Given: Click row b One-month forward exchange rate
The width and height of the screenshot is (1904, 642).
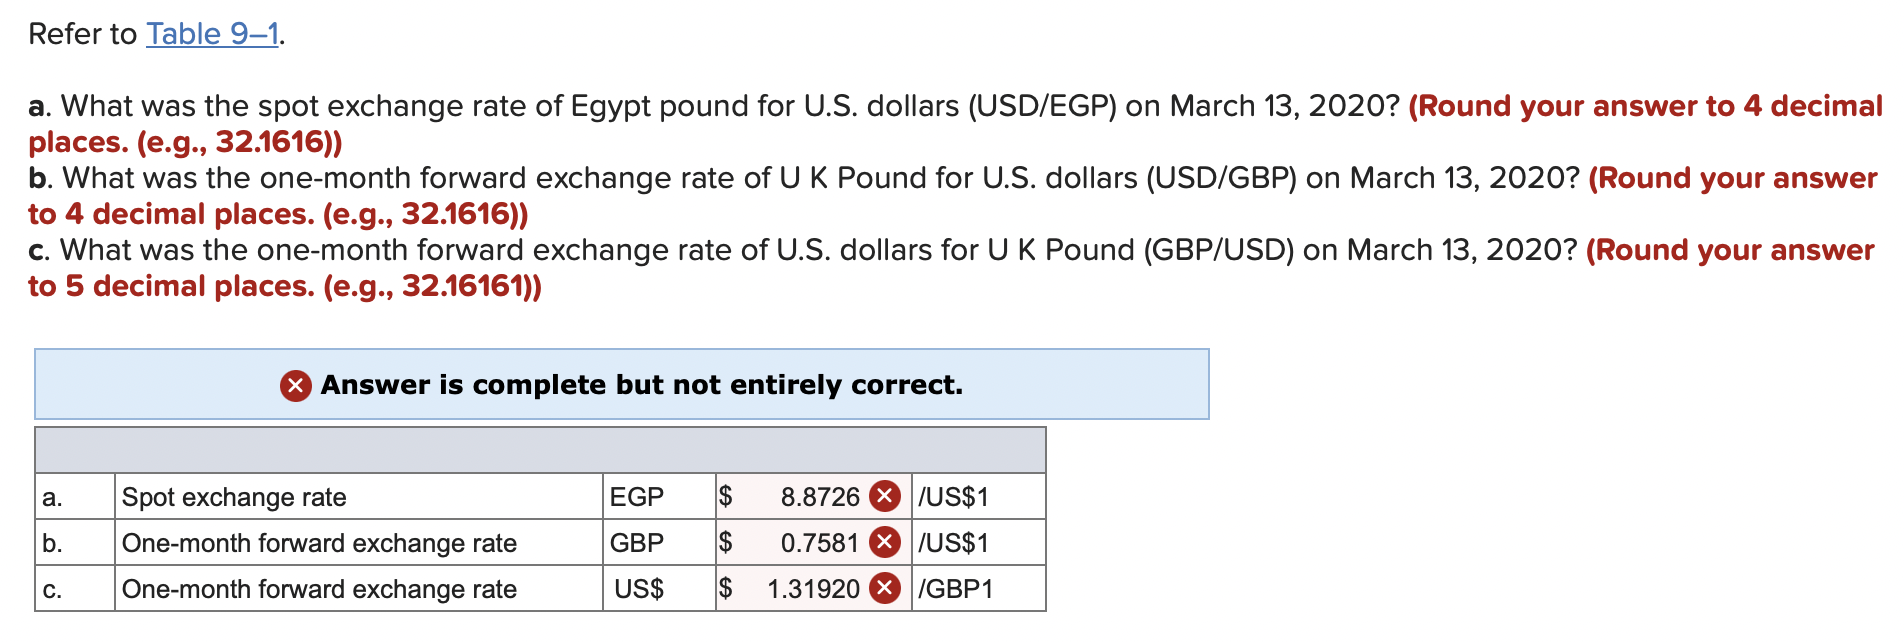Looking at the screenshot, I should tap(319, 543).
